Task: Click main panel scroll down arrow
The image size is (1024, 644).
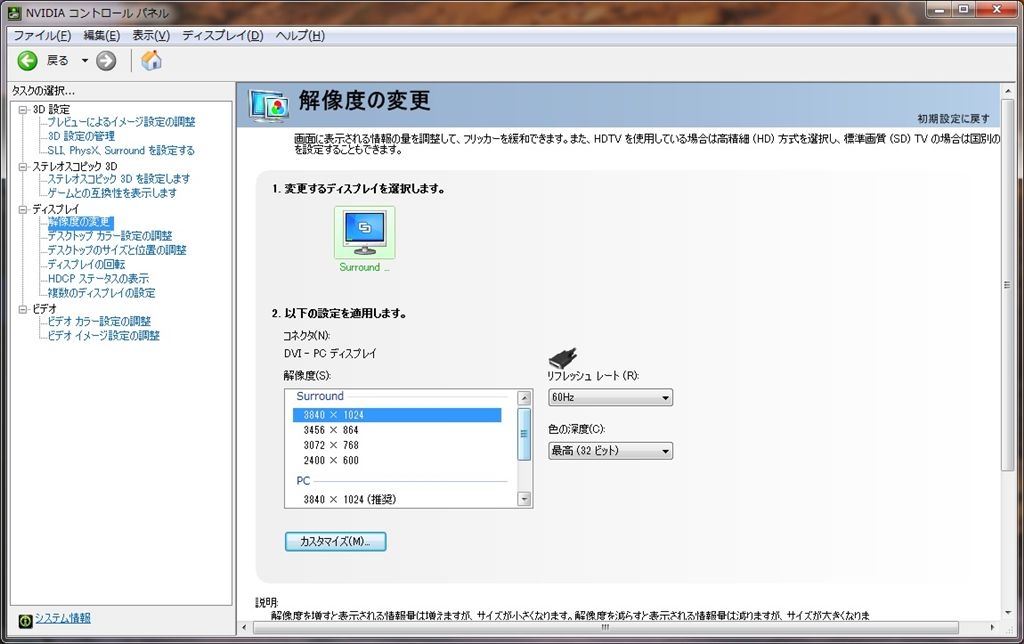Action: click(1007, 613)
